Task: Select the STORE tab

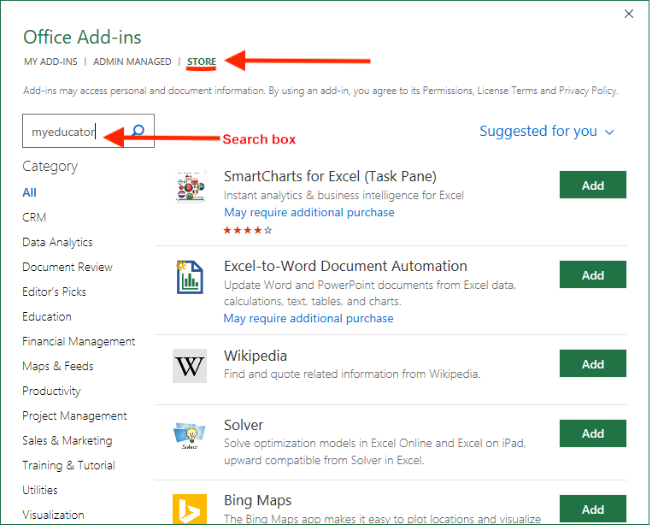Action: coord(201,62)
